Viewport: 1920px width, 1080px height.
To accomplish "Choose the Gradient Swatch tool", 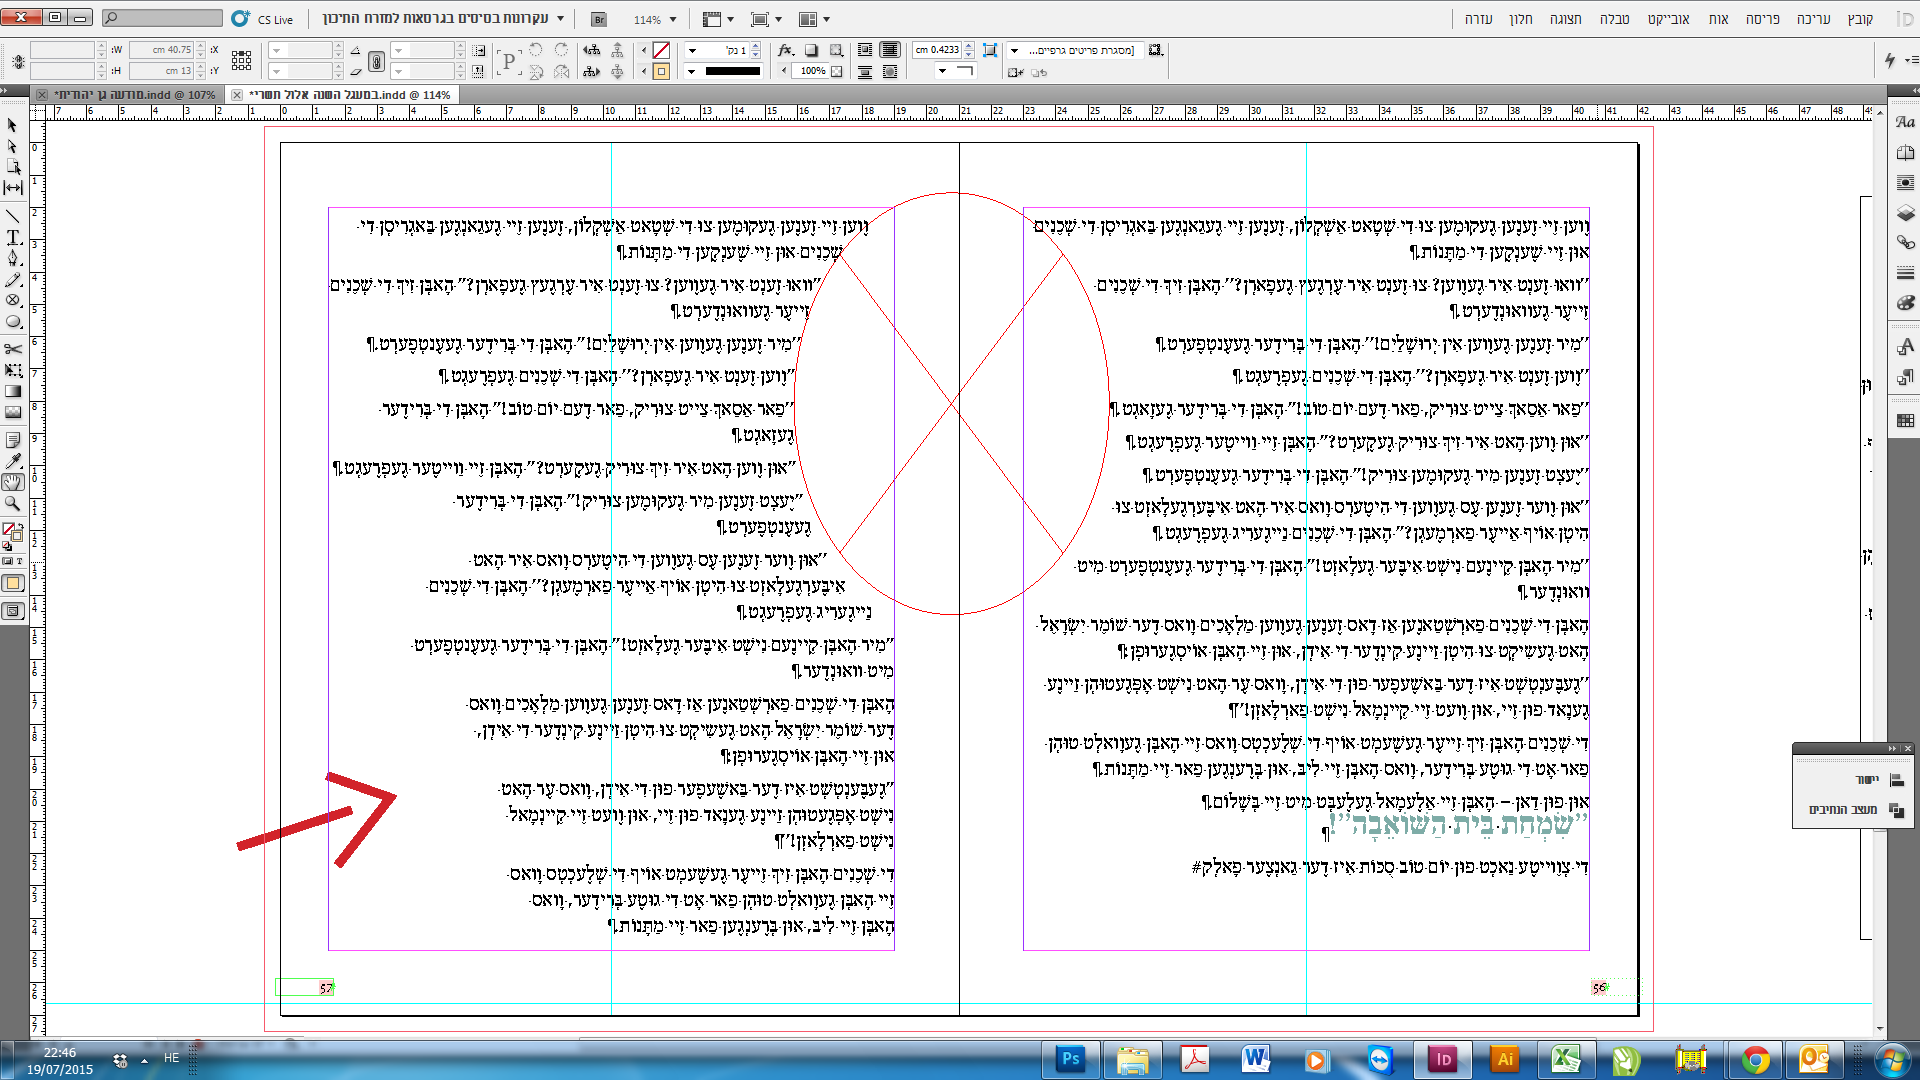I will [13, 391].
